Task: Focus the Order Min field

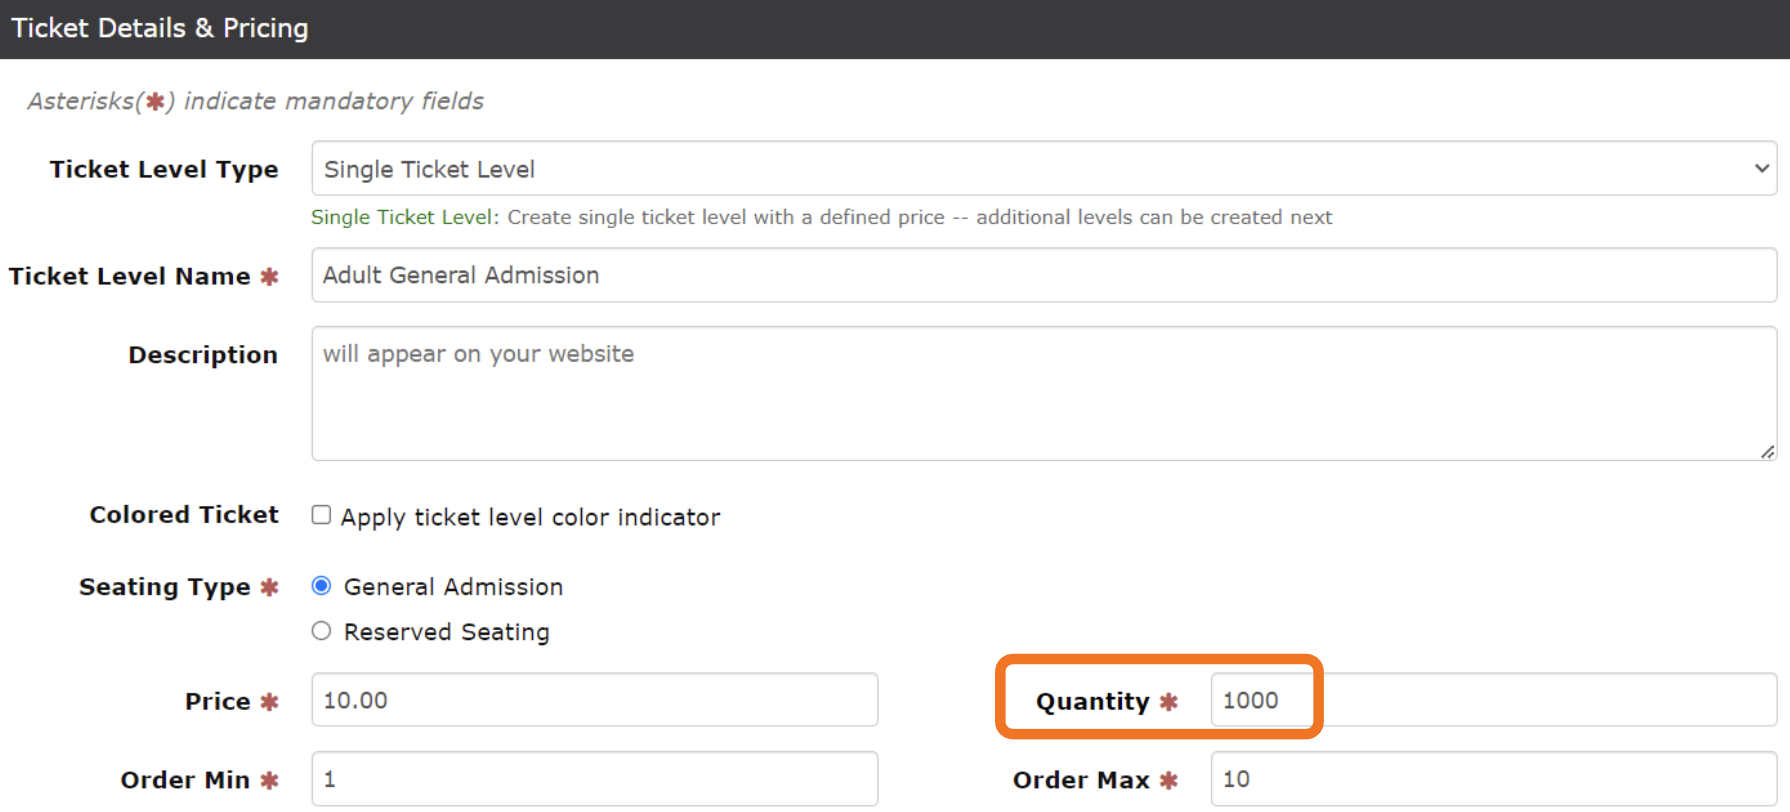Action: click(x=594, y=779)
